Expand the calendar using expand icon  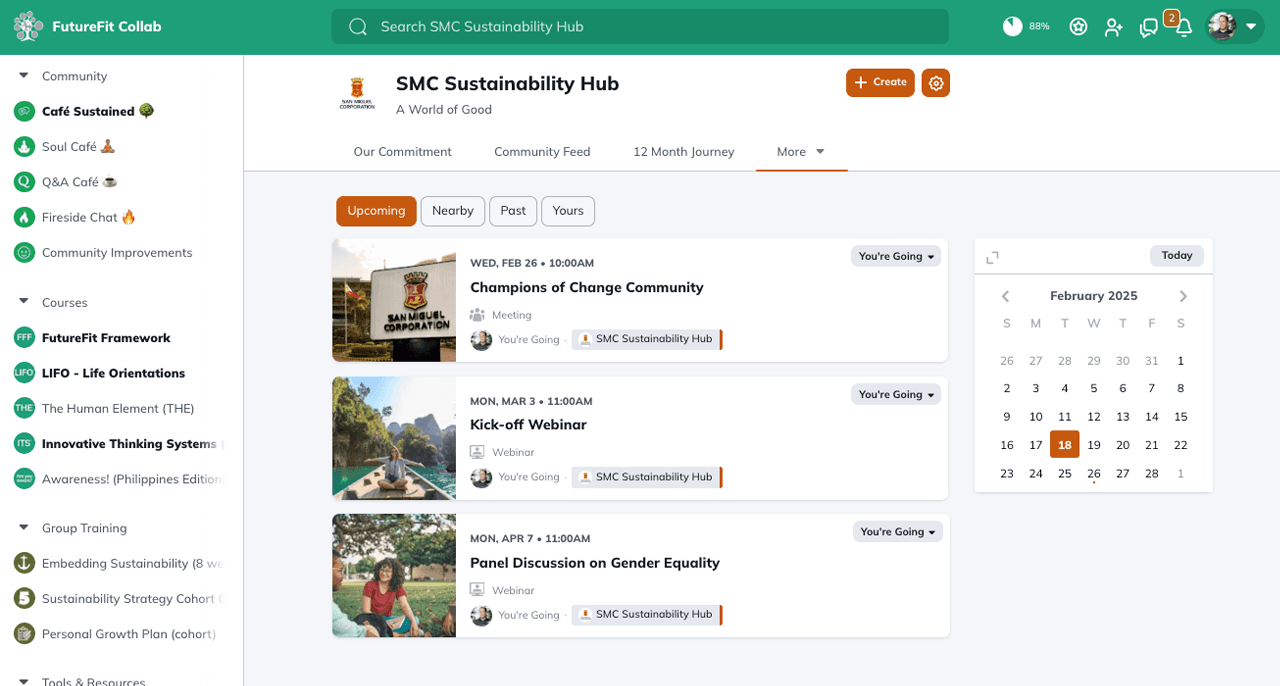click(x=992, y=257)
